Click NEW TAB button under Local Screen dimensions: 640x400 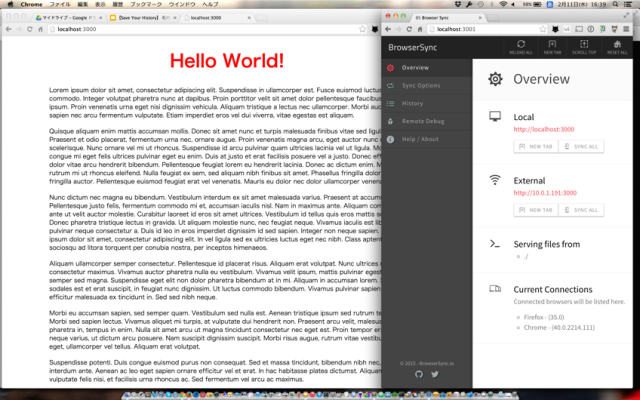tap(533, 147)
